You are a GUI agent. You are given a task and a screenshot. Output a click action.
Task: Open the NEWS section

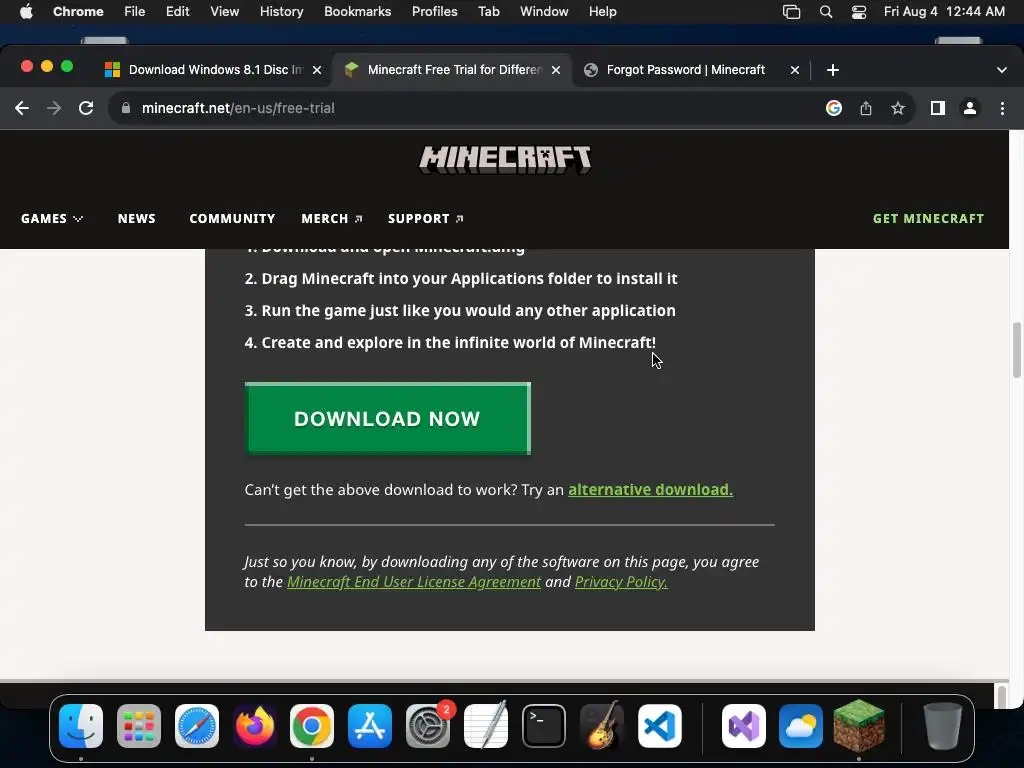136,219
